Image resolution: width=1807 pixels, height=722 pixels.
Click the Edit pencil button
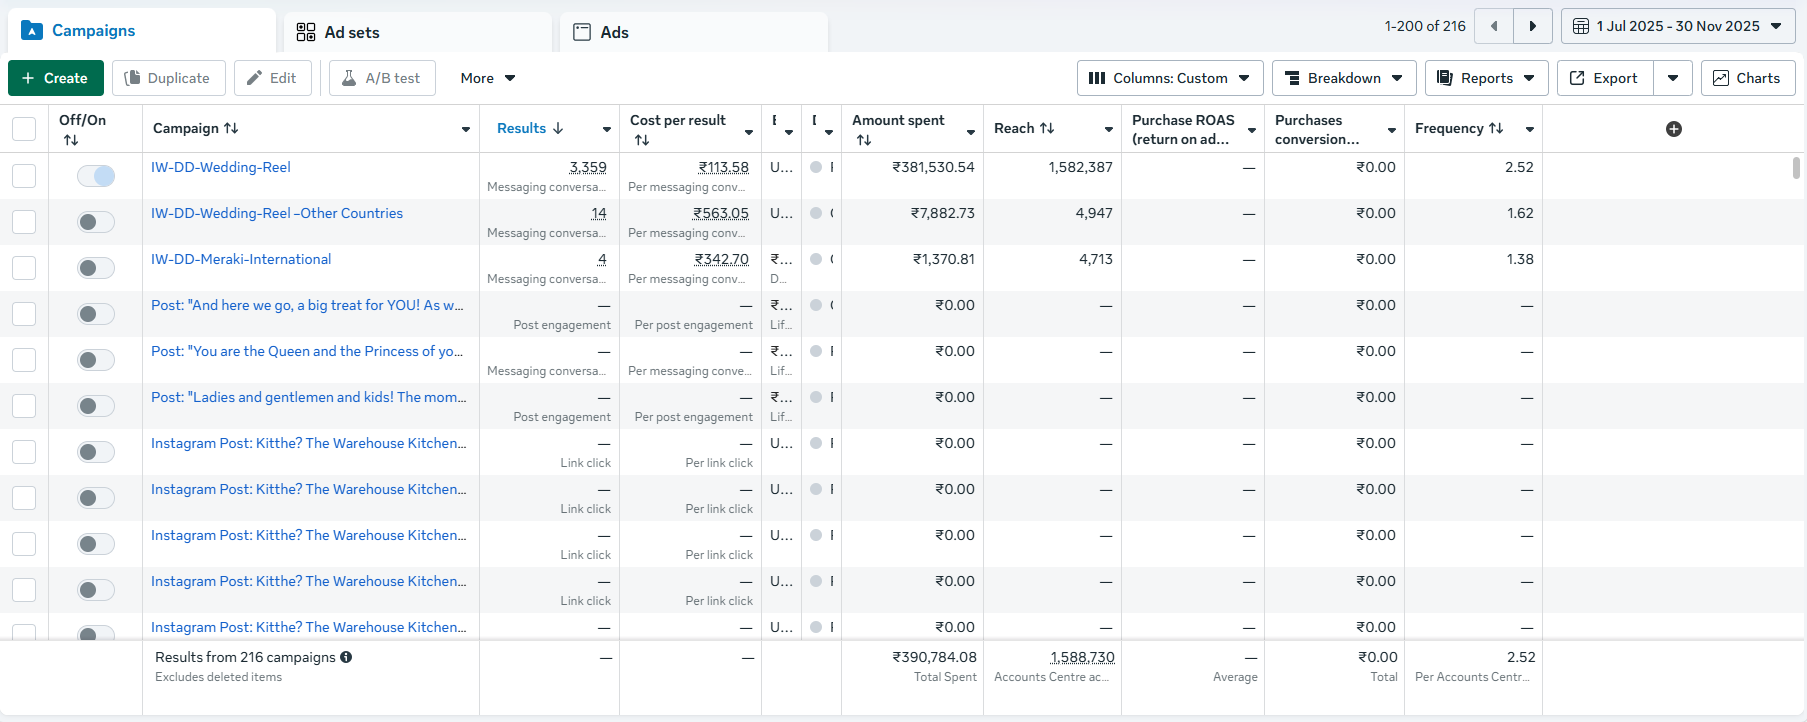pos(272,78)
